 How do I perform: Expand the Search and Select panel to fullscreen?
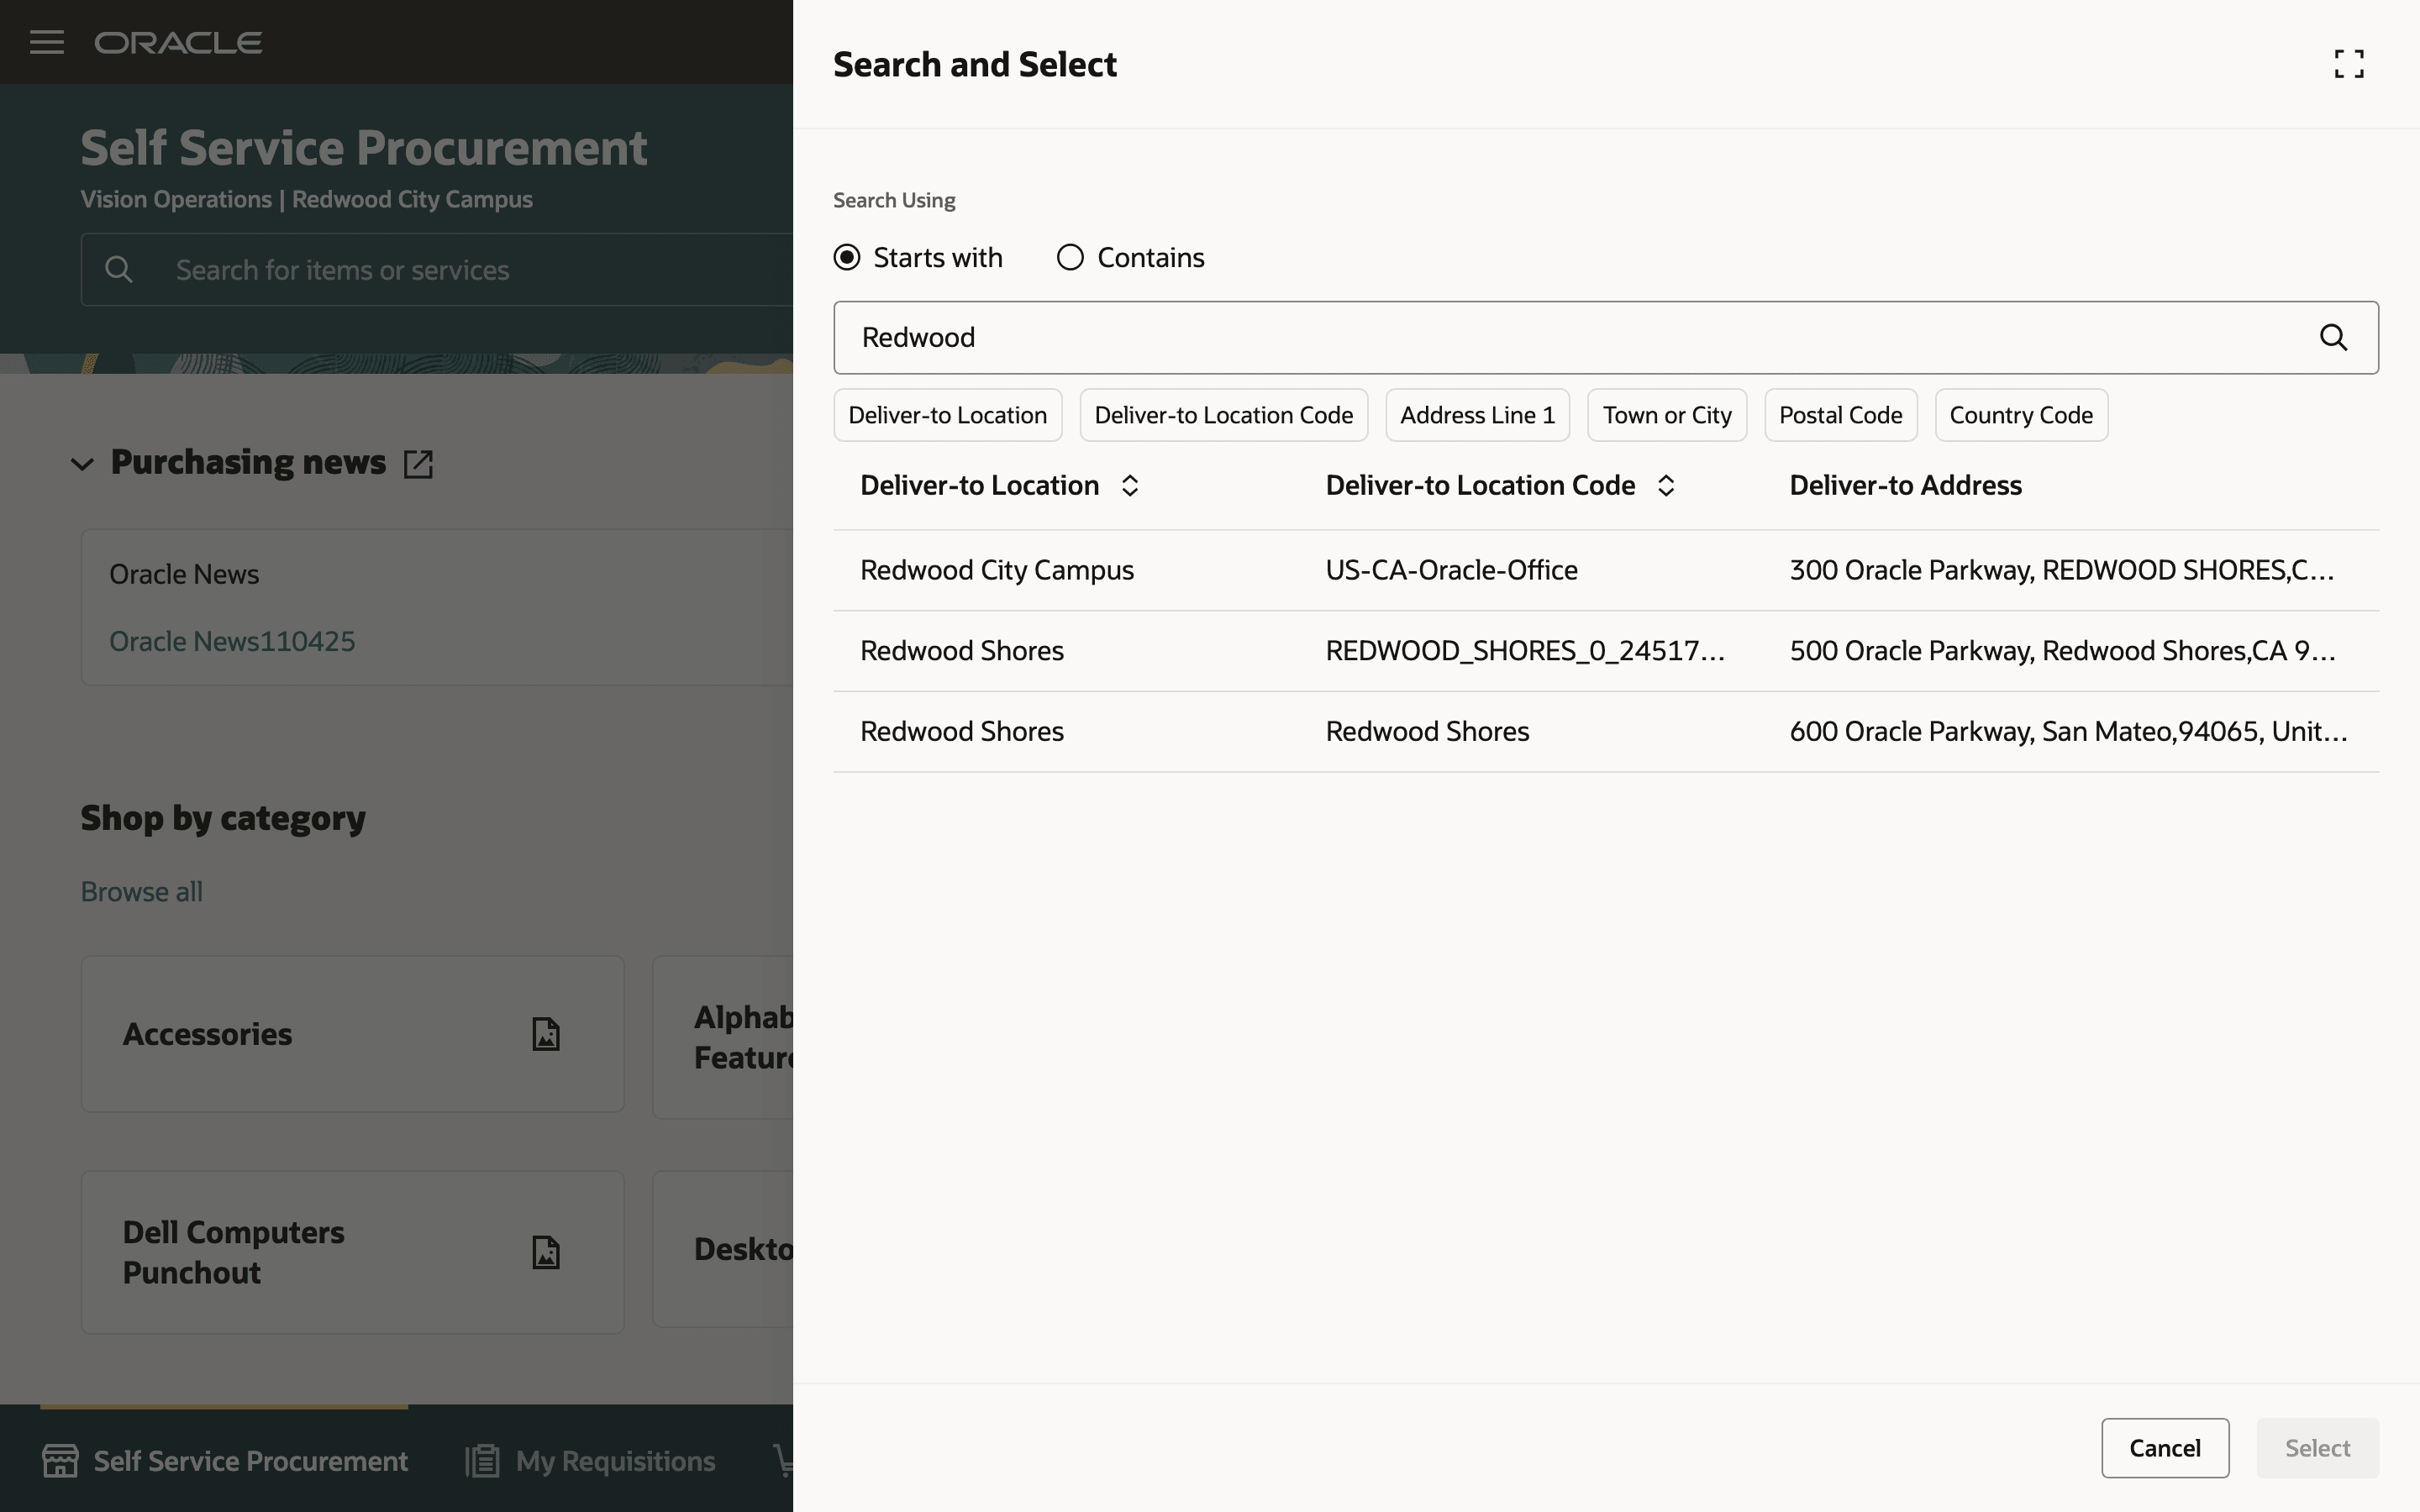click(2348, 64)
